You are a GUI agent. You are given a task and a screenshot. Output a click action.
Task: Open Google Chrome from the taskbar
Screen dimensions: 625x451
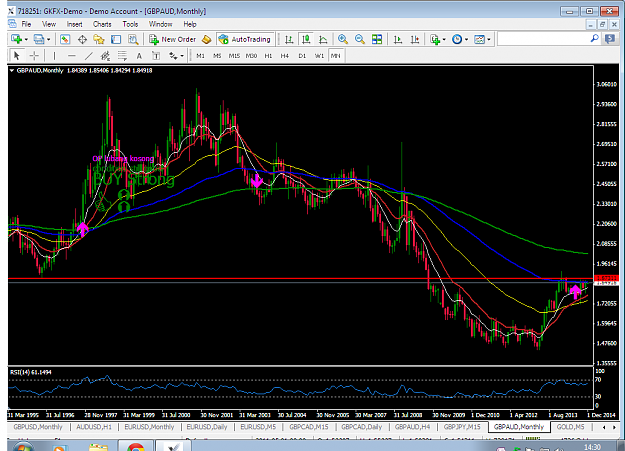click(x=136, y=446)
